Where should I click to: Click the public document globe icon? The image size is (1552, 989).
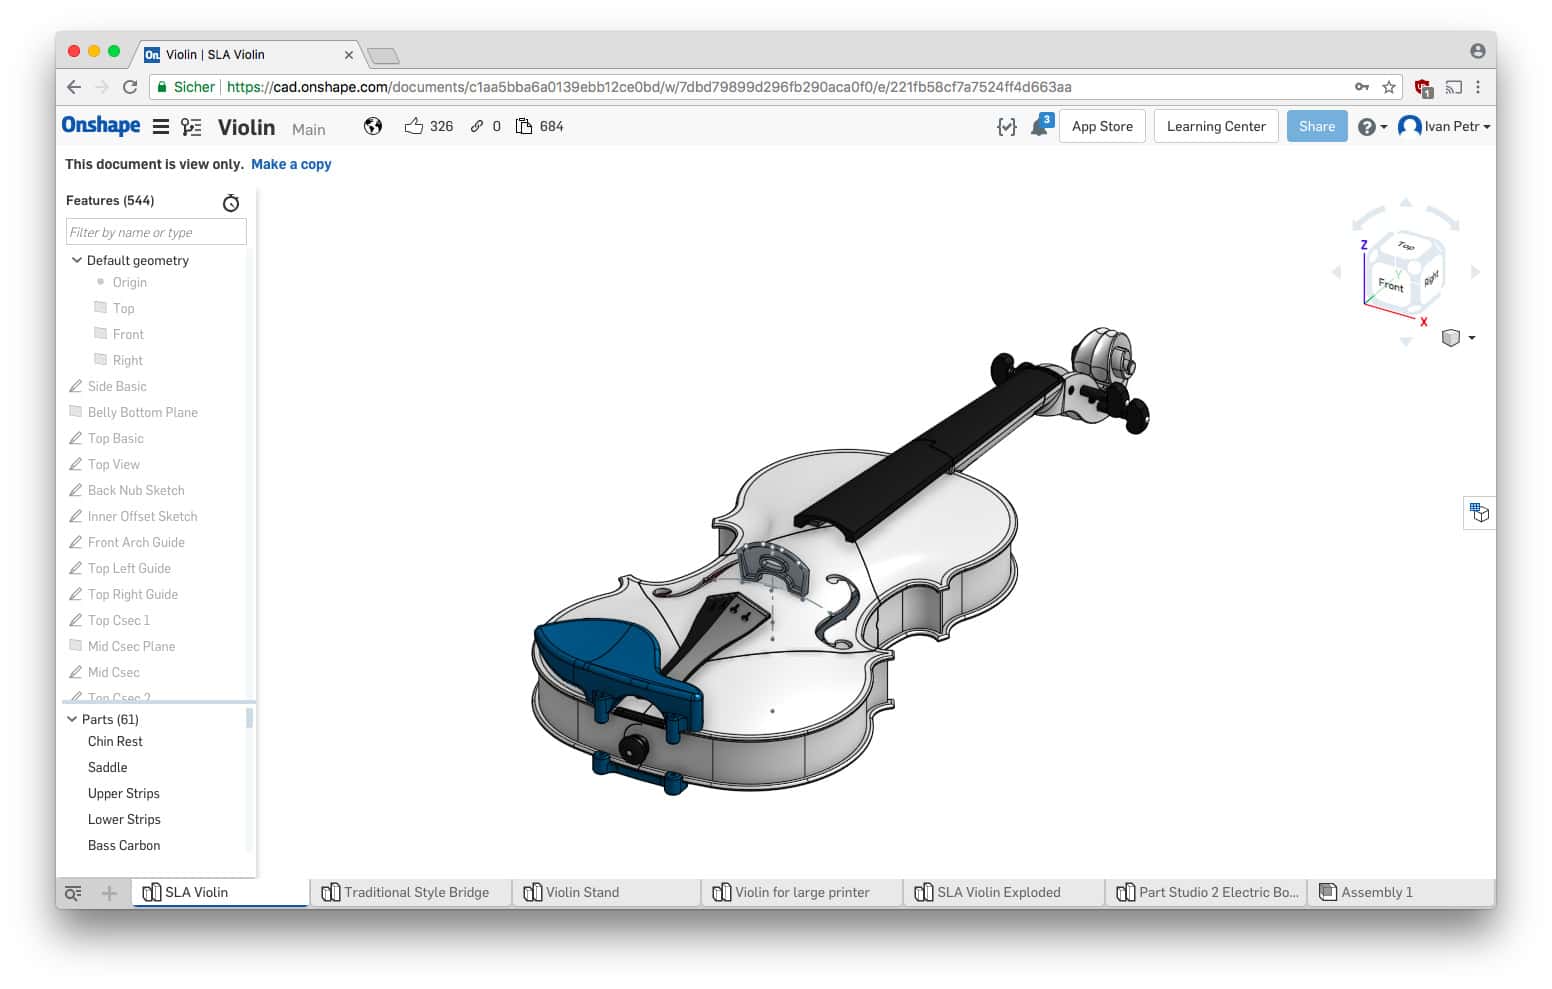[x=372, y=126]
